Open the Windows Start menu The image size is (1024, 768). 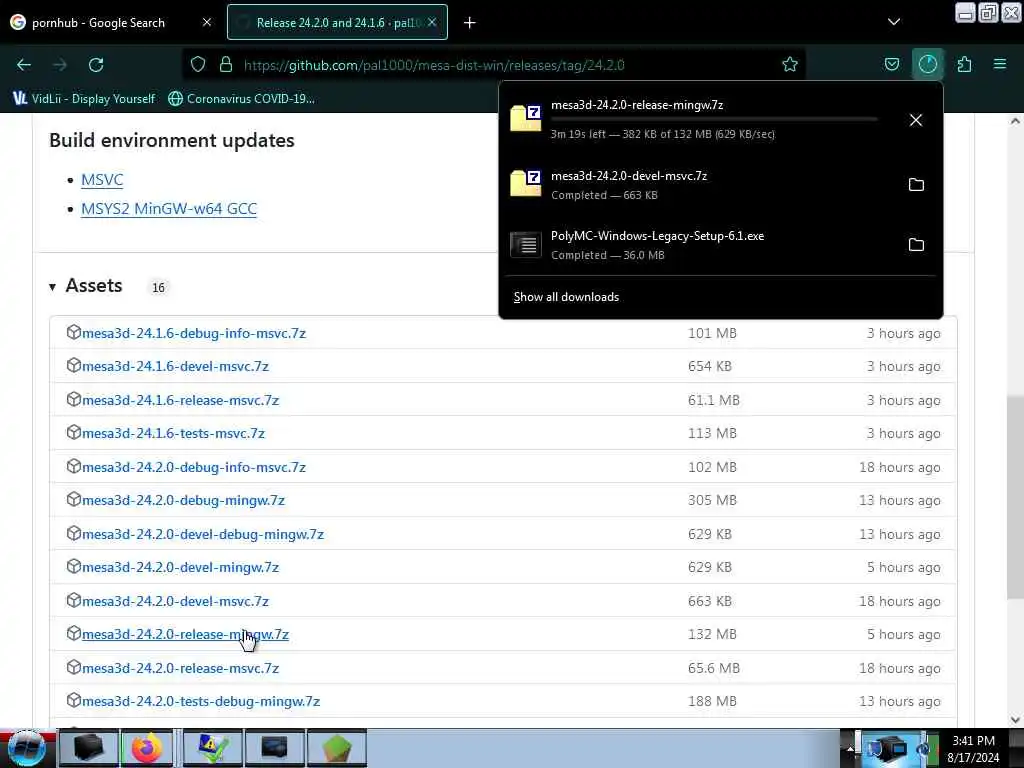[26, 748]
